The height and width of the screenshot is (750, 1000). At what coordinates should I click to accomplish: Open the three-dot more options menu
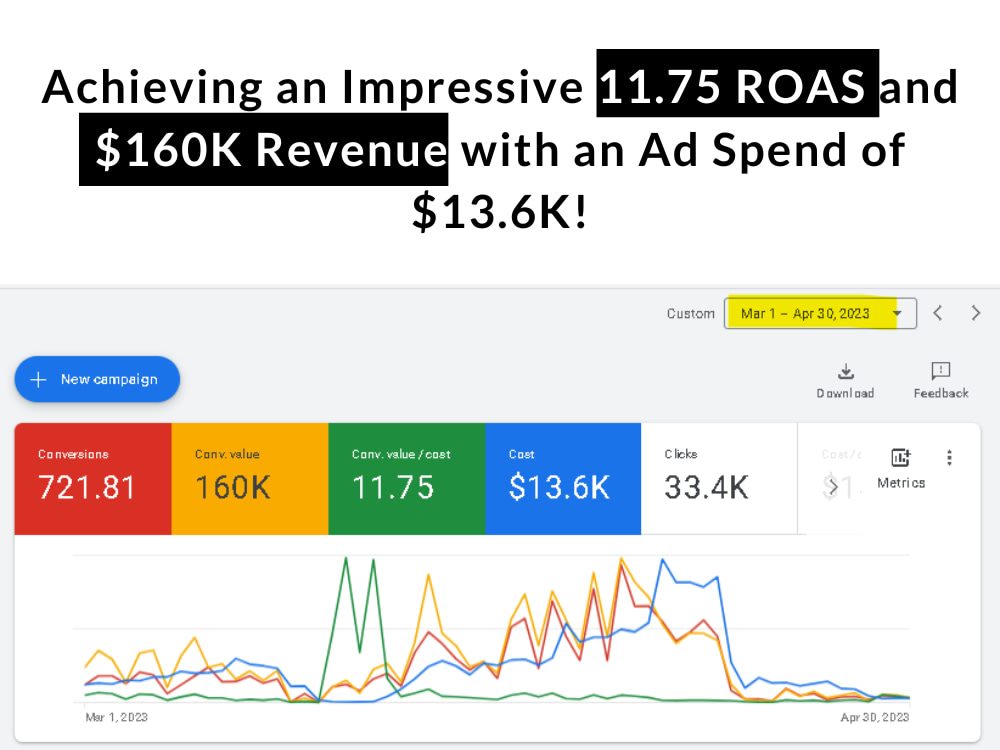tap(950, 457)
